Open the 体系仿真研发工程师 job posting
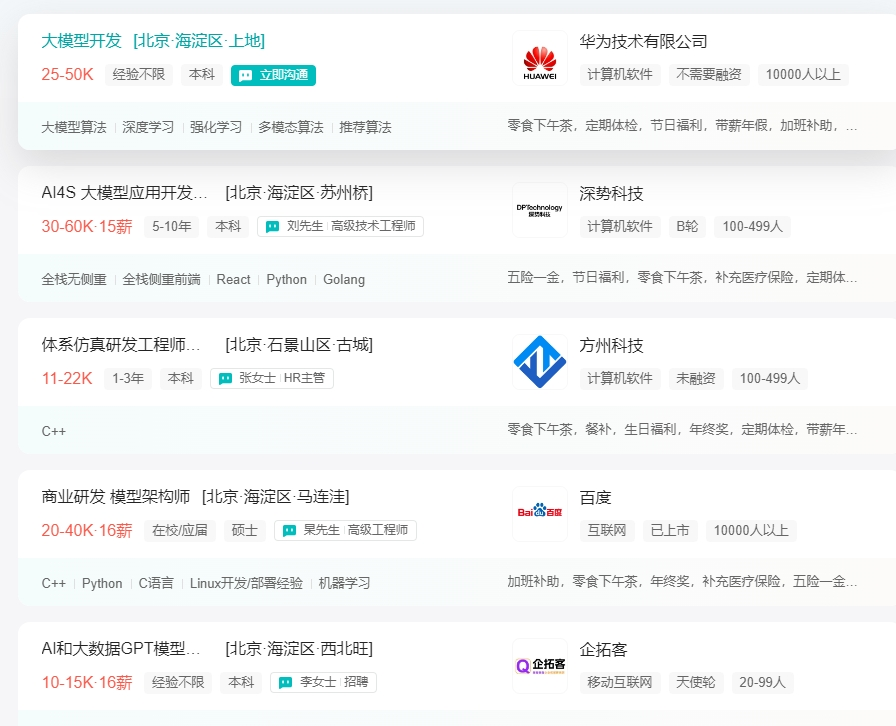The height and width of the screenshot is (726, 896). pyautogui.click(x=121, y=345)
